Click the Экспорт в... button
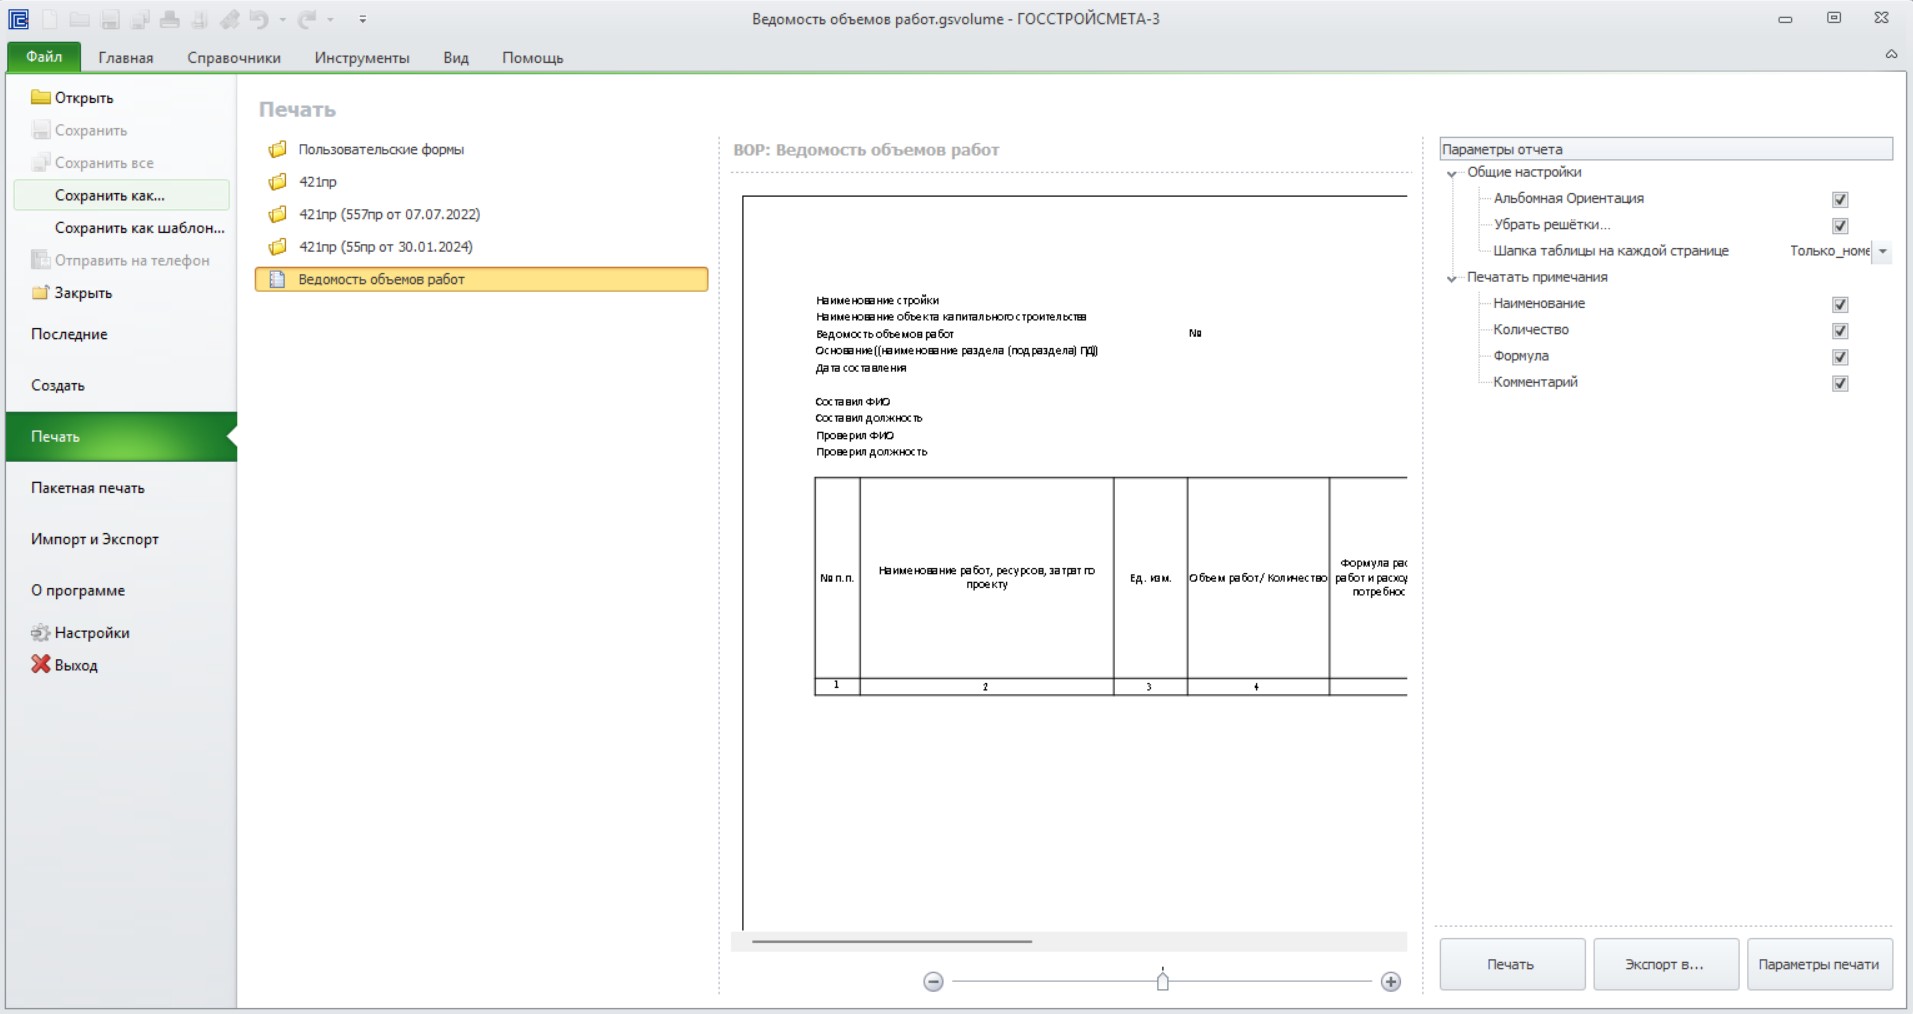Image resolution: width=1913 pixels, height=1014 pixels. coord(1665,964)
